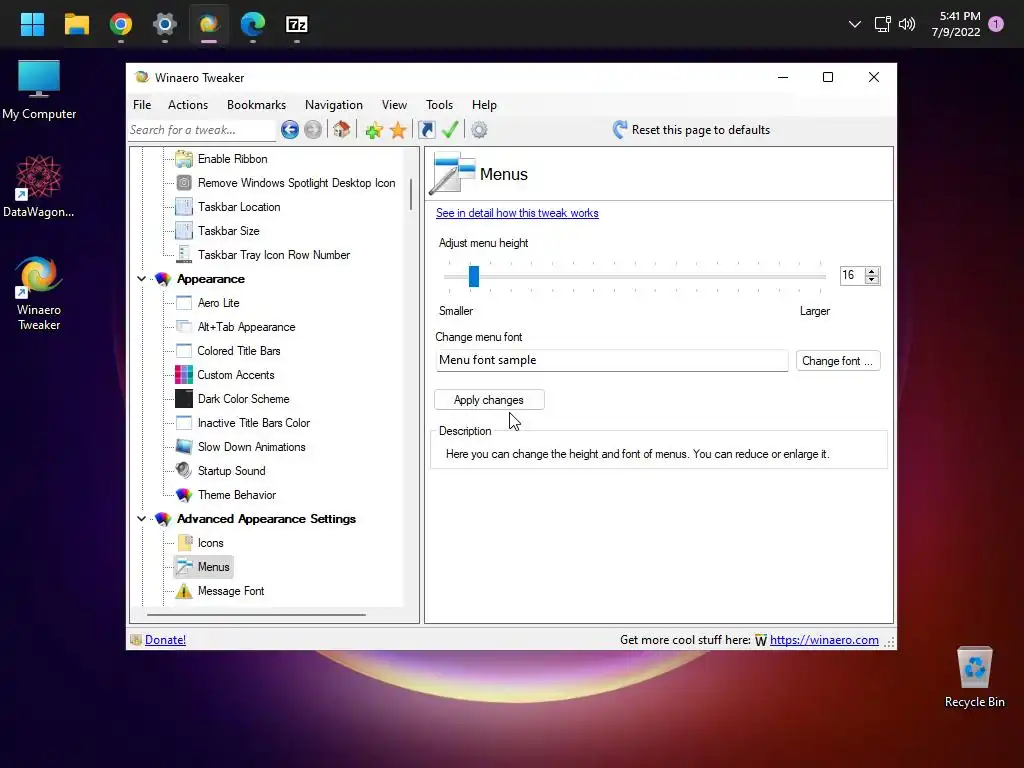Open the File menu

142,104
